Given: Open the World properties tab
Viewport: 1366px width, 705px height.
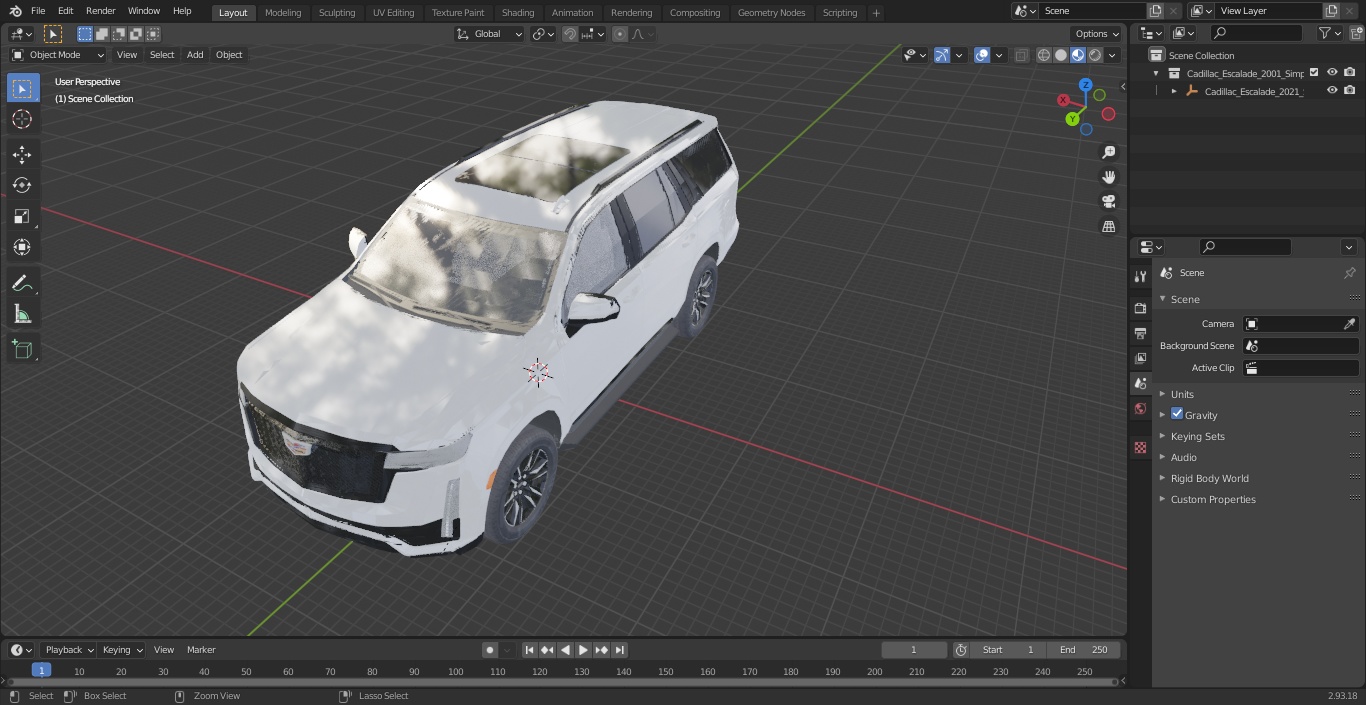Looking at the screenshot, I should coord(1140,409).
